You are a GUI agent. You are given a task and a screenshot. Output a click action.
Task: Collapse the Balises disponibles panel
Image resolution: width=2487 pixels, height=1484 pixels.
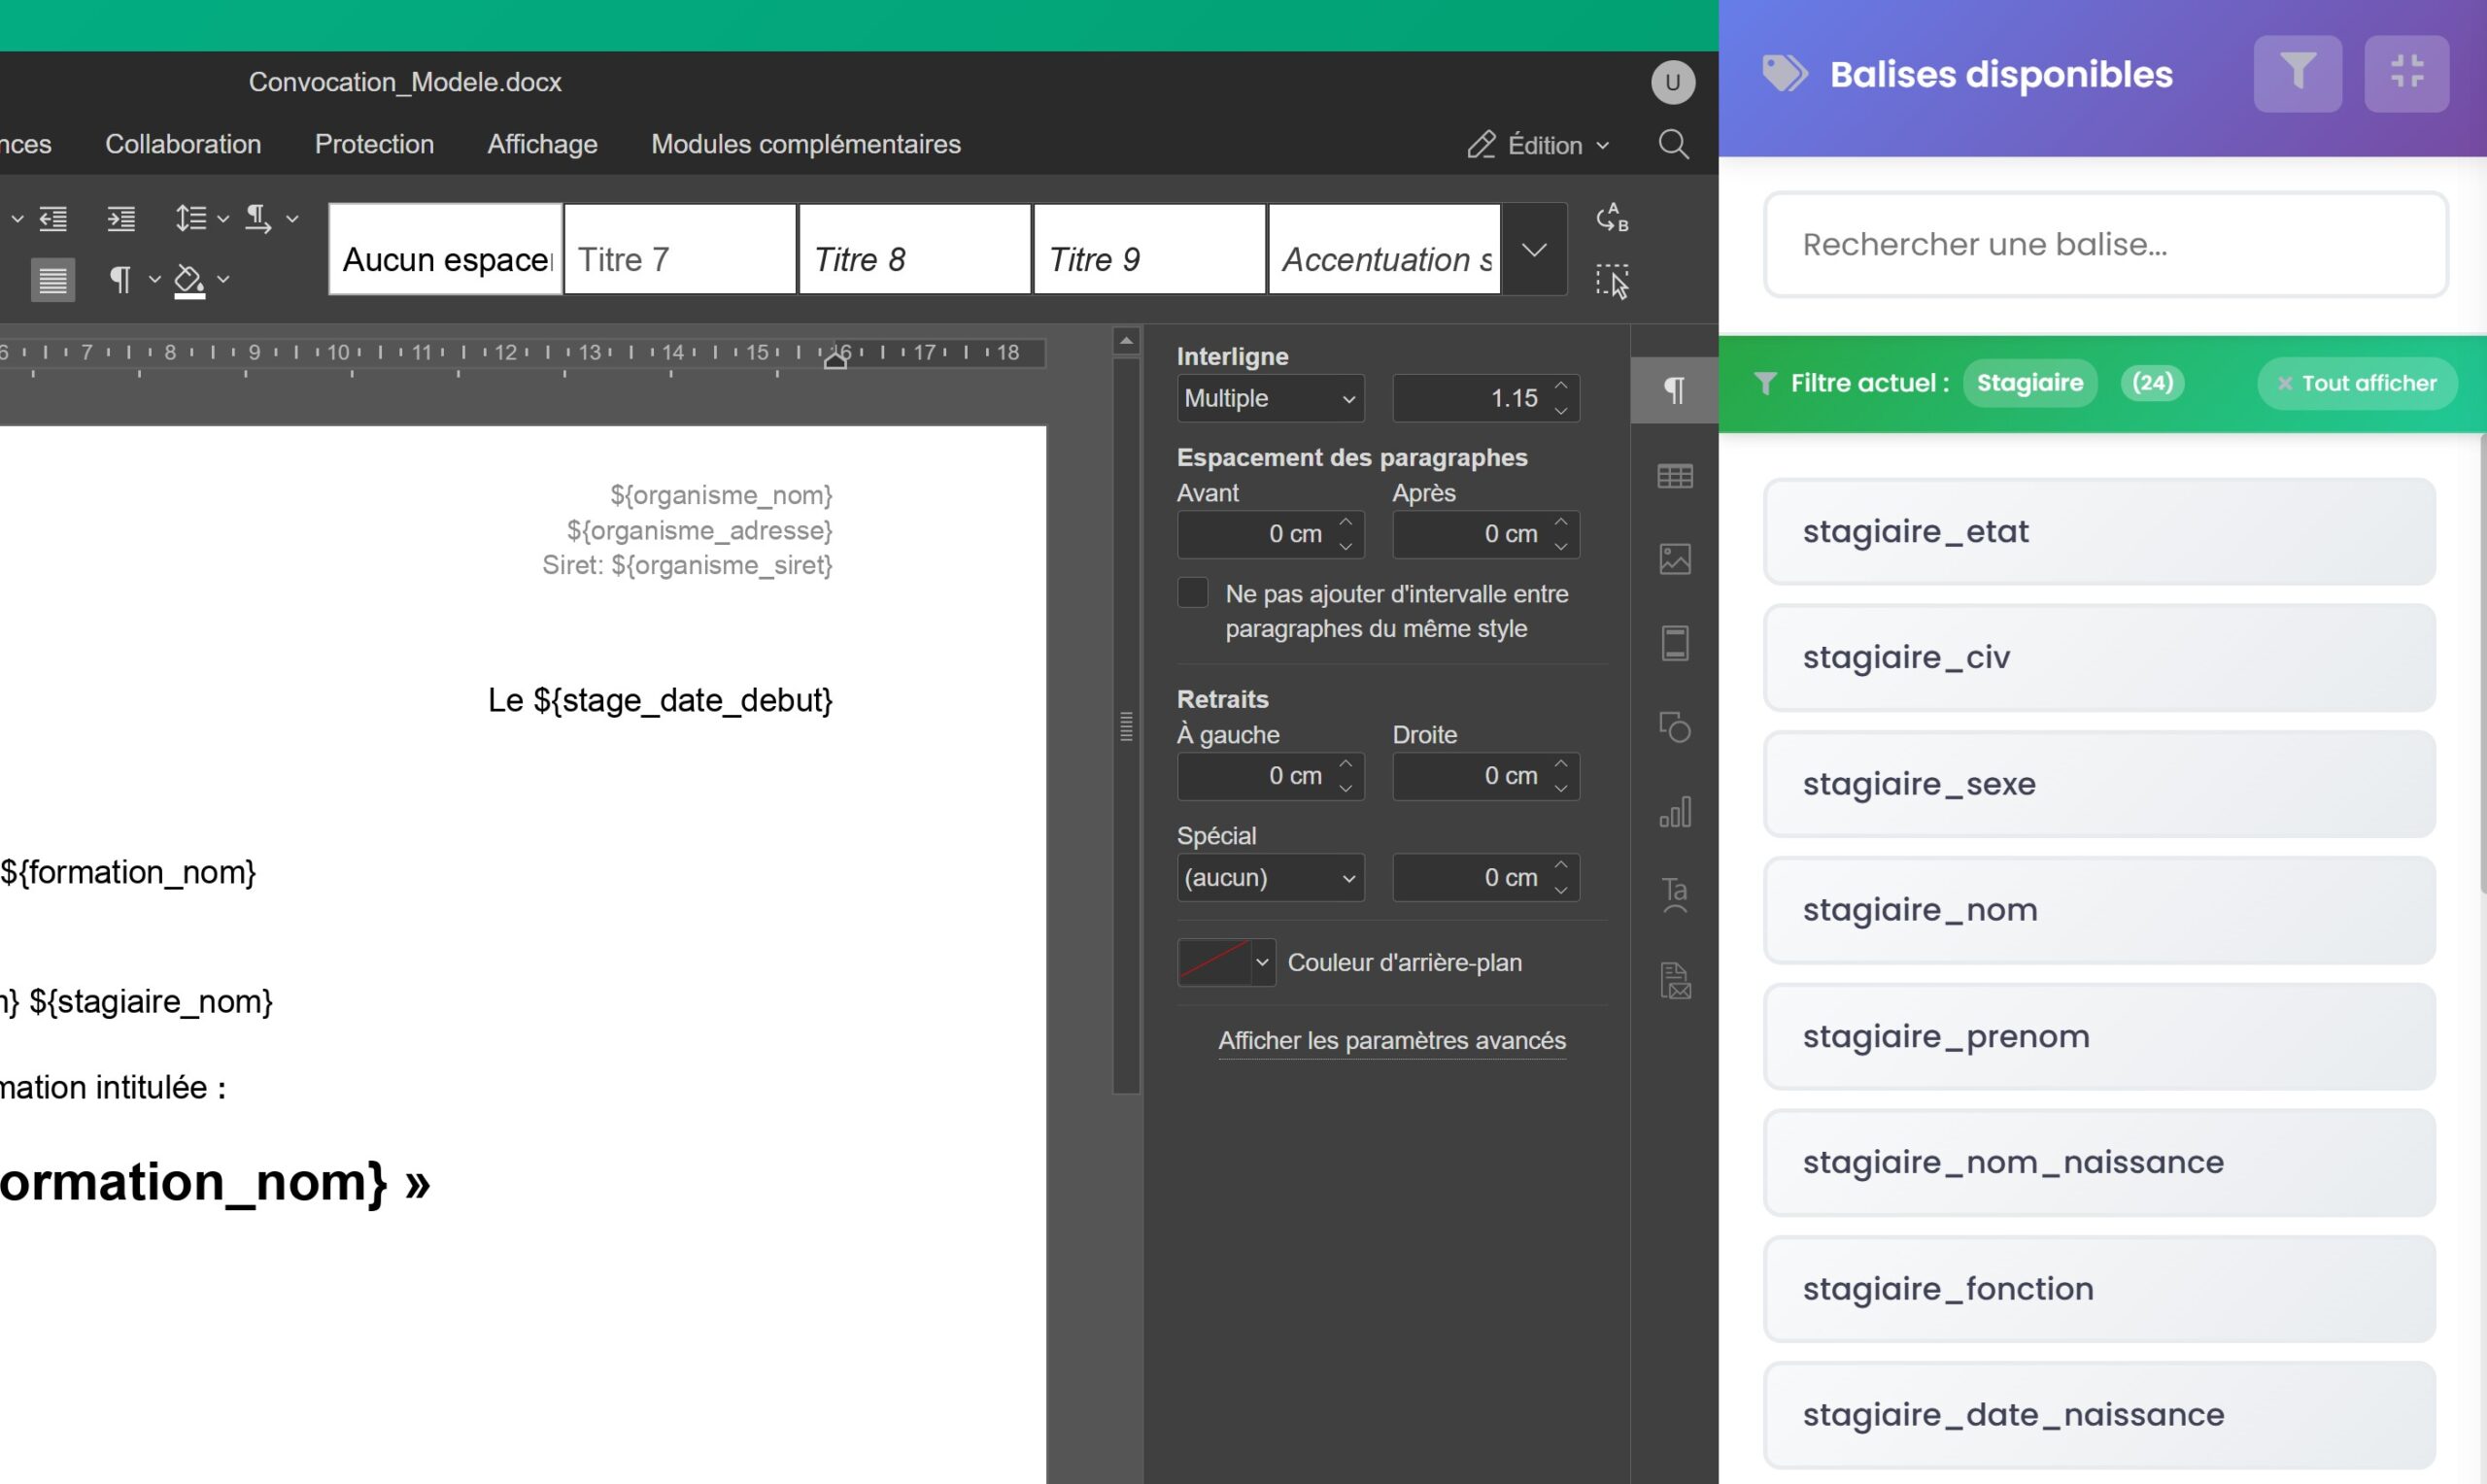coord(2405,74)
